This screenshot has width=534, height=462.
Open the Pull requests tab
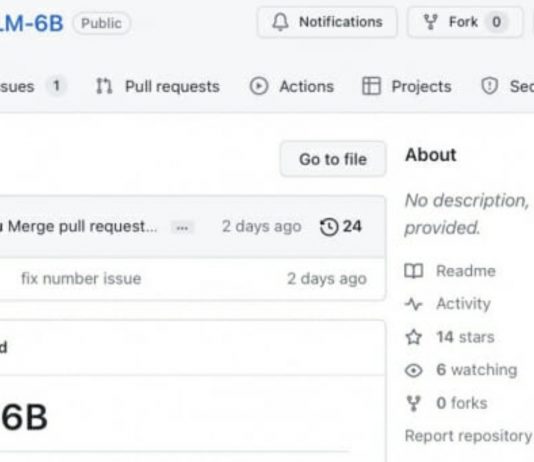tap(158, 86)
